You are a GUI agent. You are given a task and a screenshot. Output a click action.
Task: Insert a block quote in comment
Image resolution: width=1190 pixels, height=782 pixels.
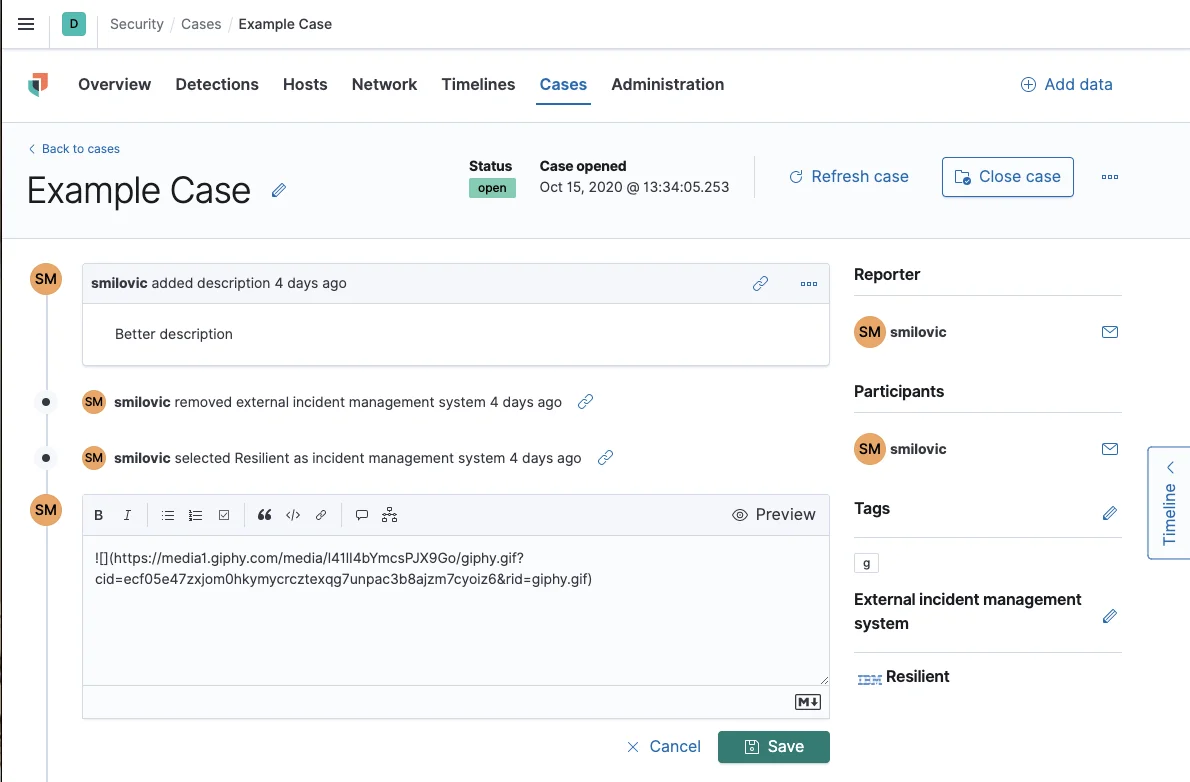(265, 515)
